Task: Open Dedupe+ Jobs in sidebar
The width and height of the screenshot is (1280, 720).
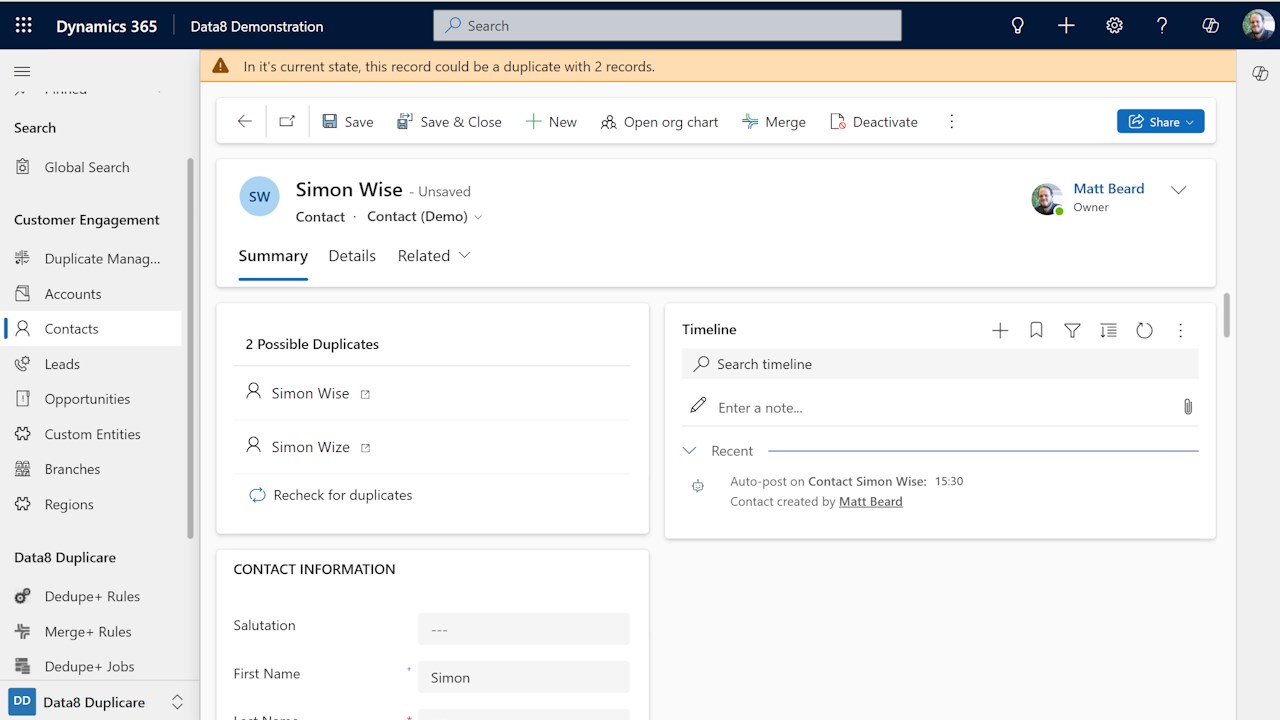Action: pyautogui.click(x=93, y=666)
